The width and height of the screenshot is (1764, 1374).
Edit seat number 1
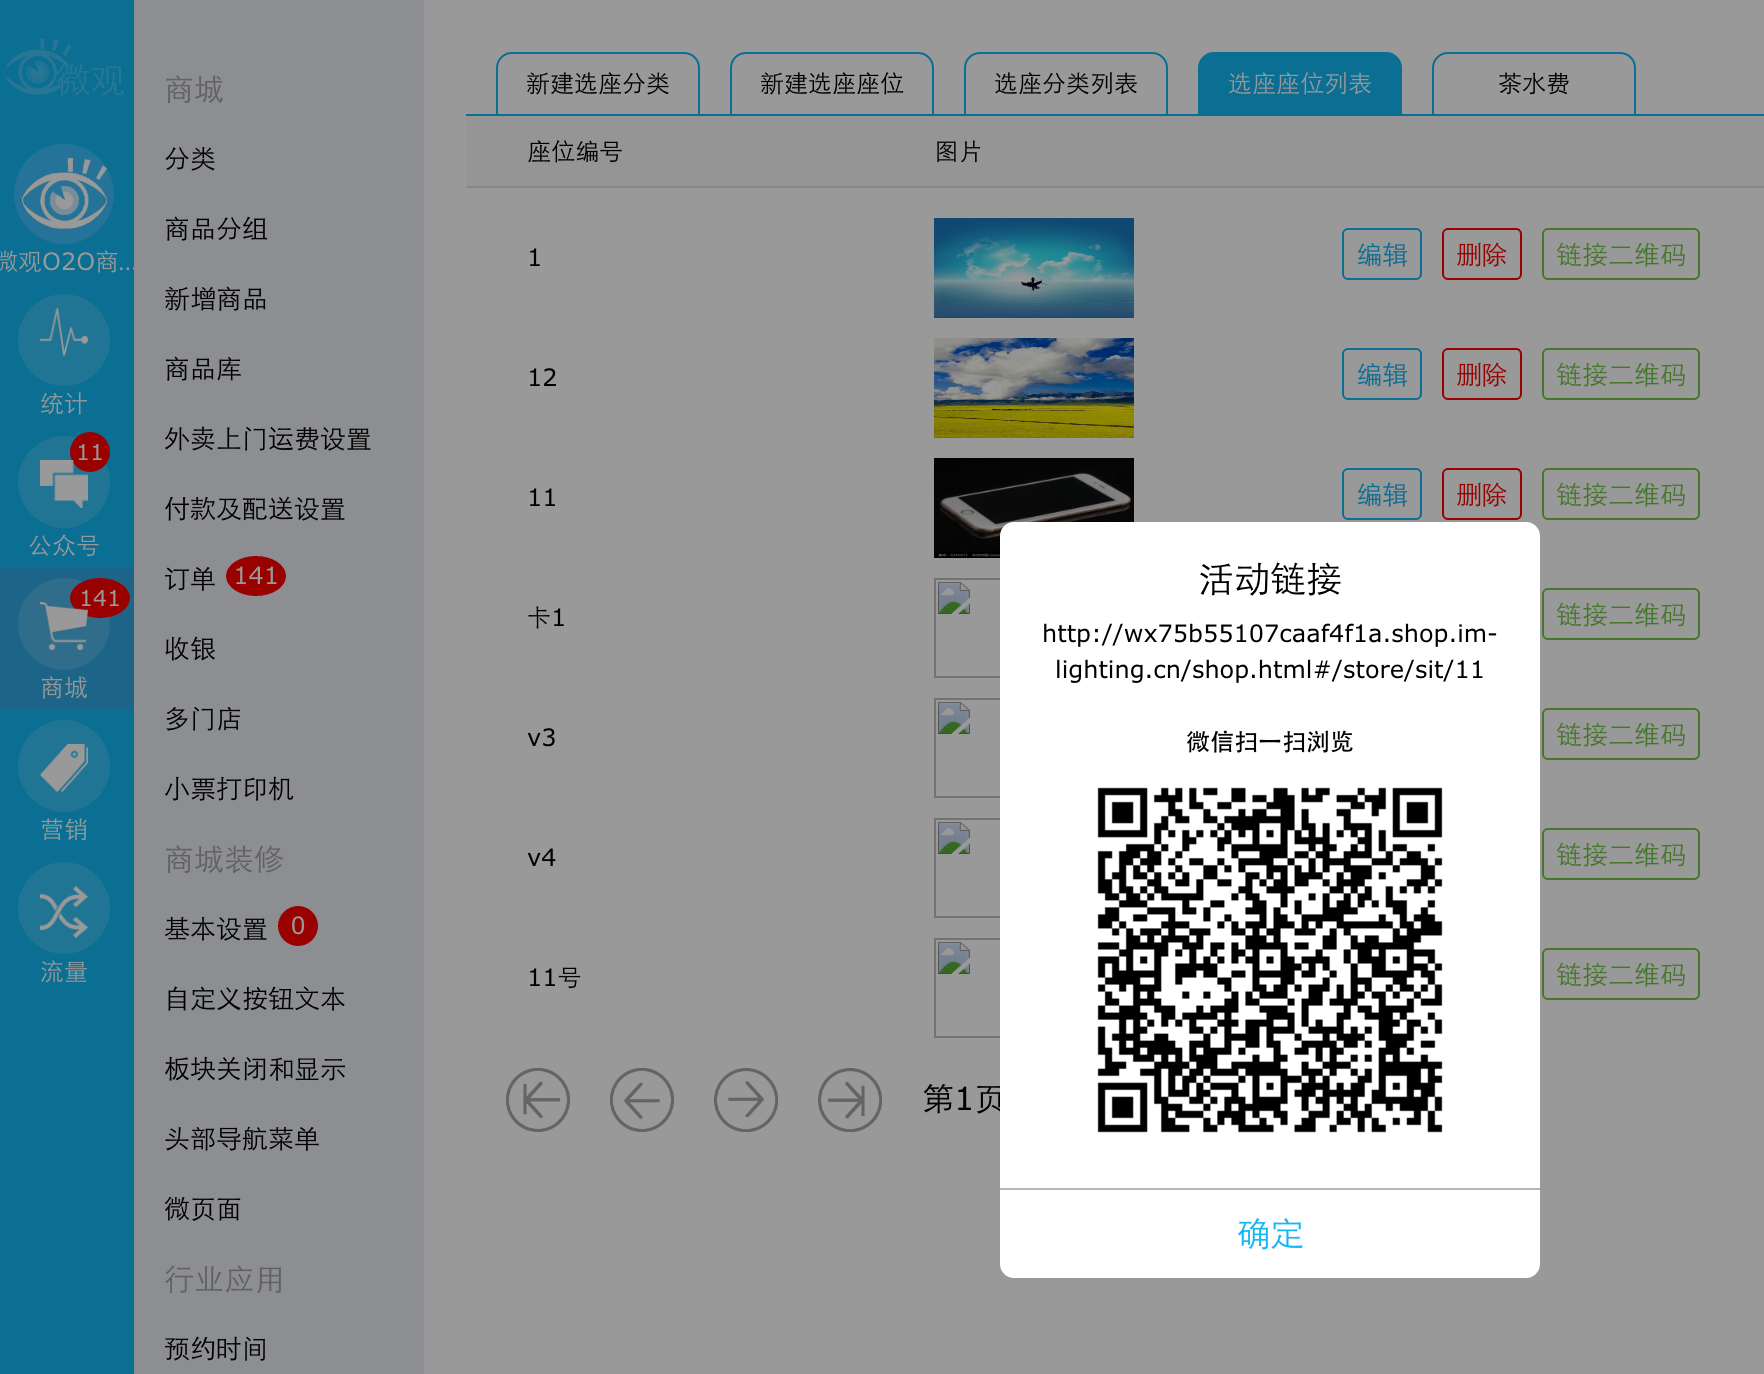[x=1382, y=254]
